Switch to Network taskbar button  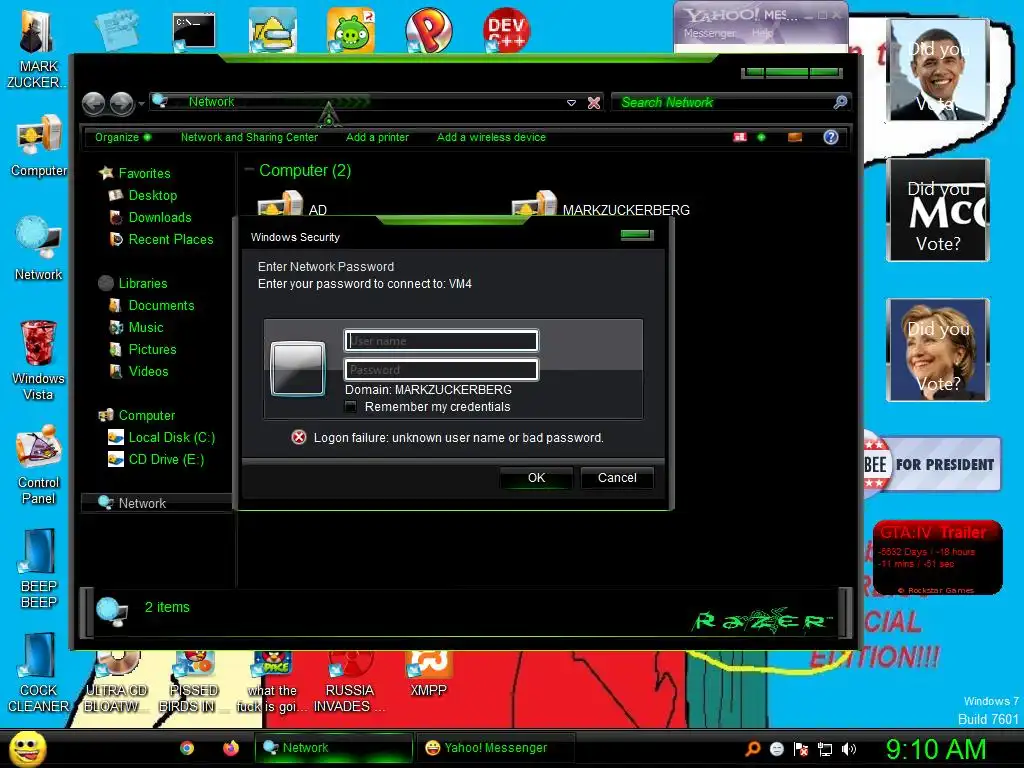333,748
